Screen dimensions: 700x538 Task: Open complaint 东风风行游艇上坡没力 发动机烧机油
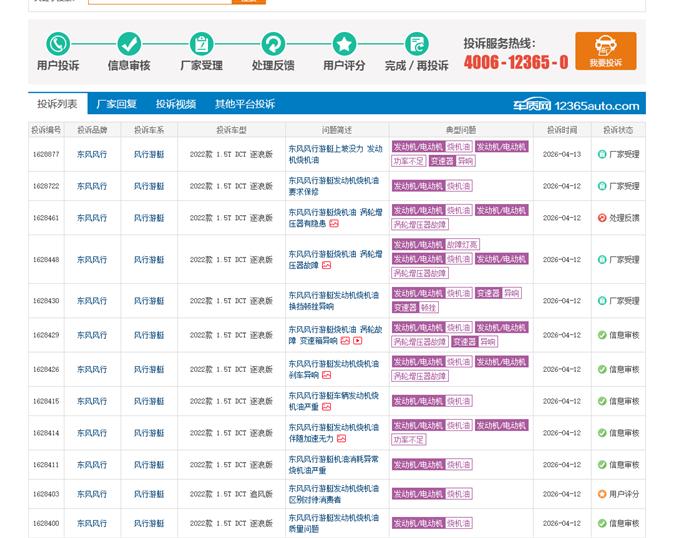click(x=334, y=154)
